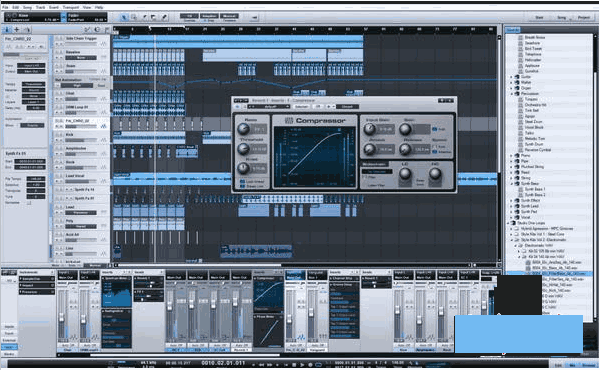Expand the Guitar folder in browser

(x=511, y=77)
